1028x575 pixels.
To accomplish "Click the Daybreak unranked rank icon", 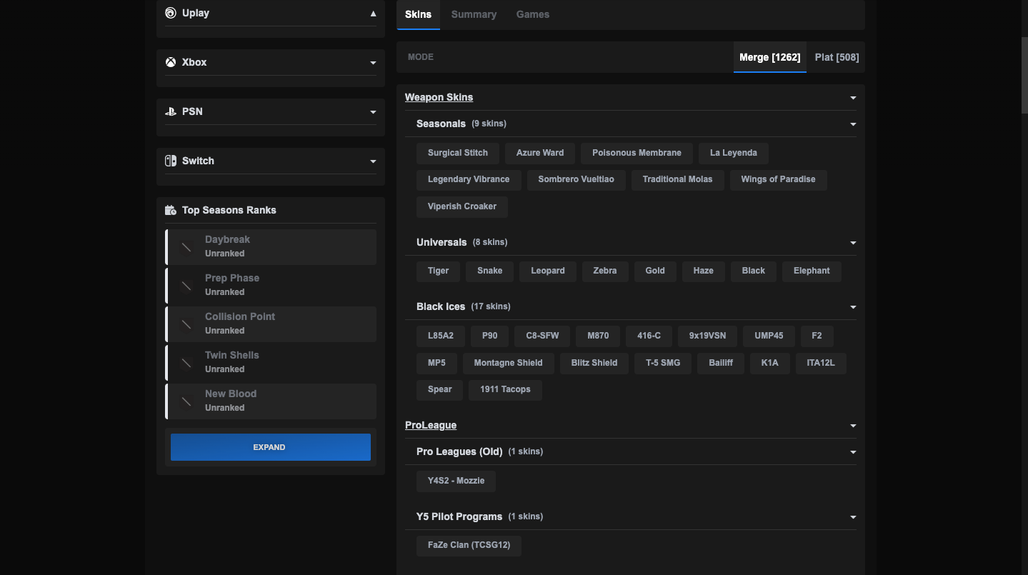I will click(x=186, y=247).
